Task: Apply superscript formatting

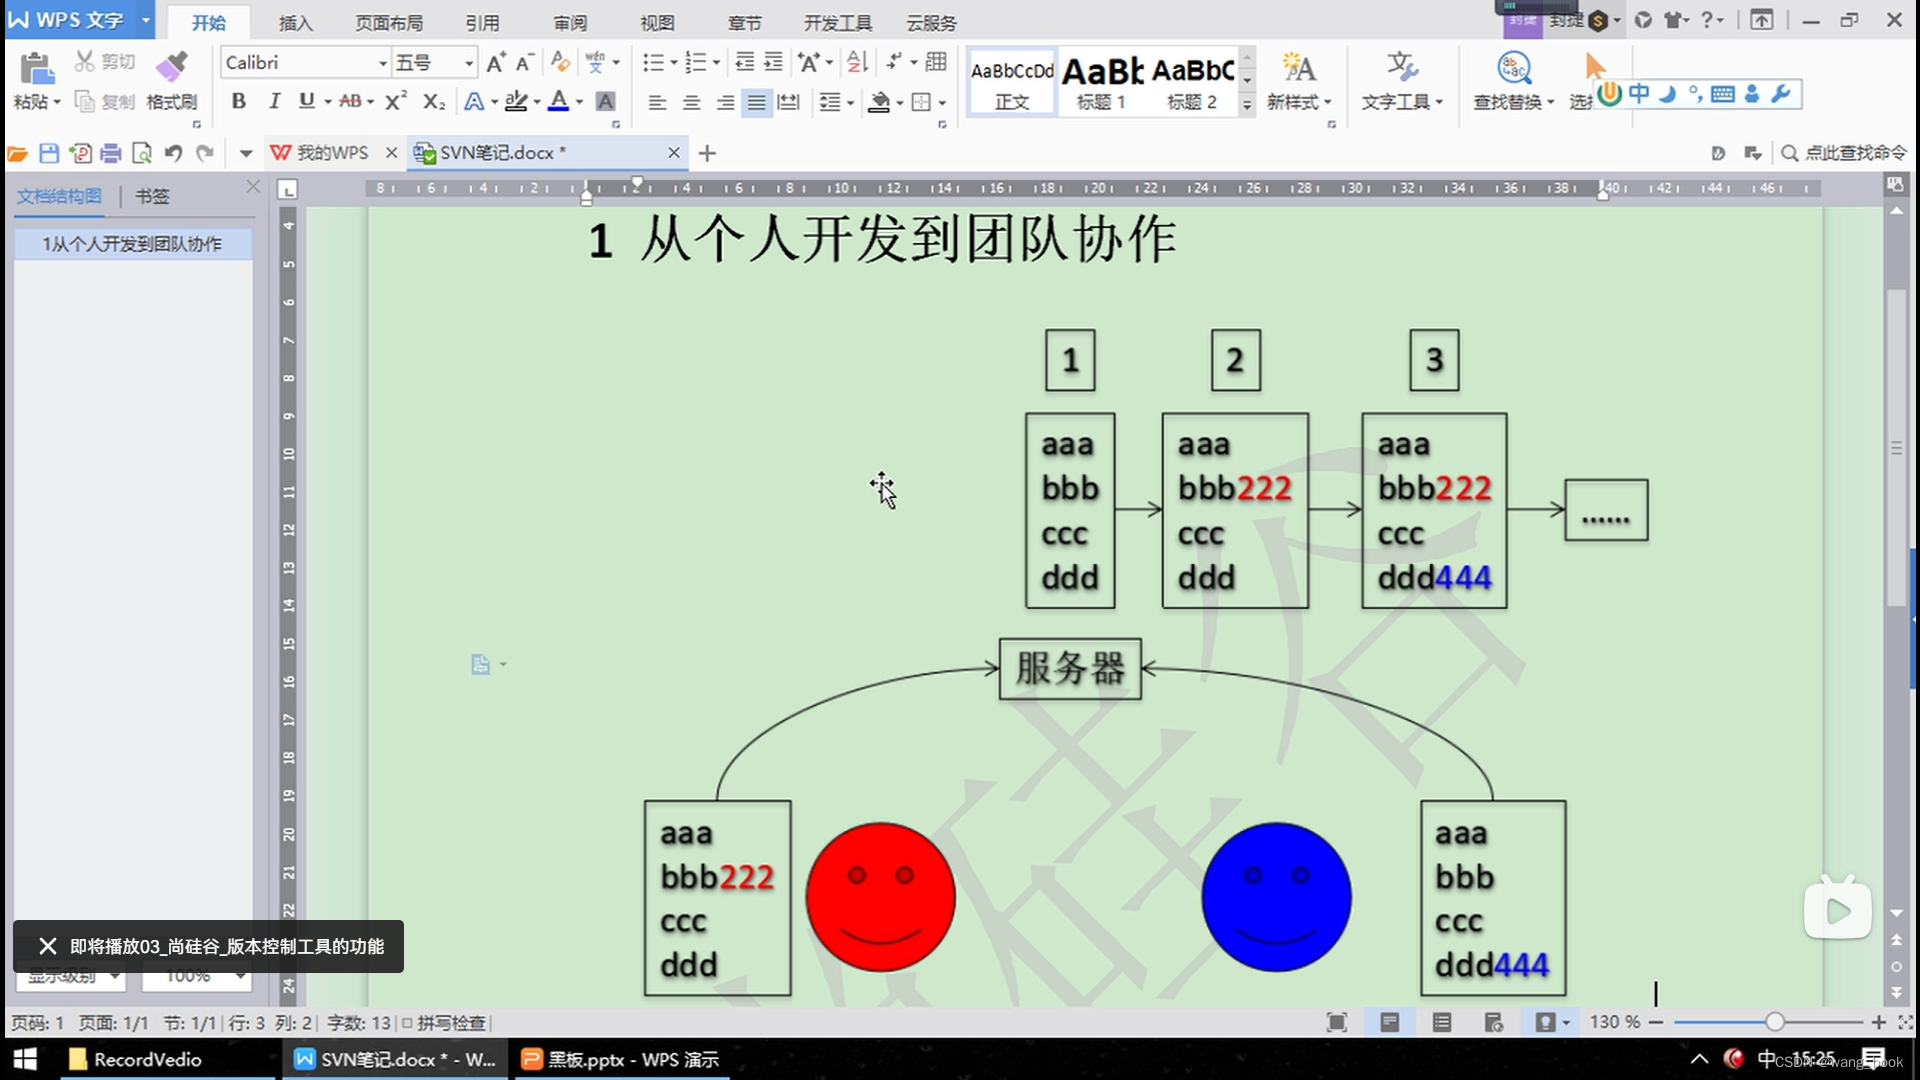Action: (394, 101)
